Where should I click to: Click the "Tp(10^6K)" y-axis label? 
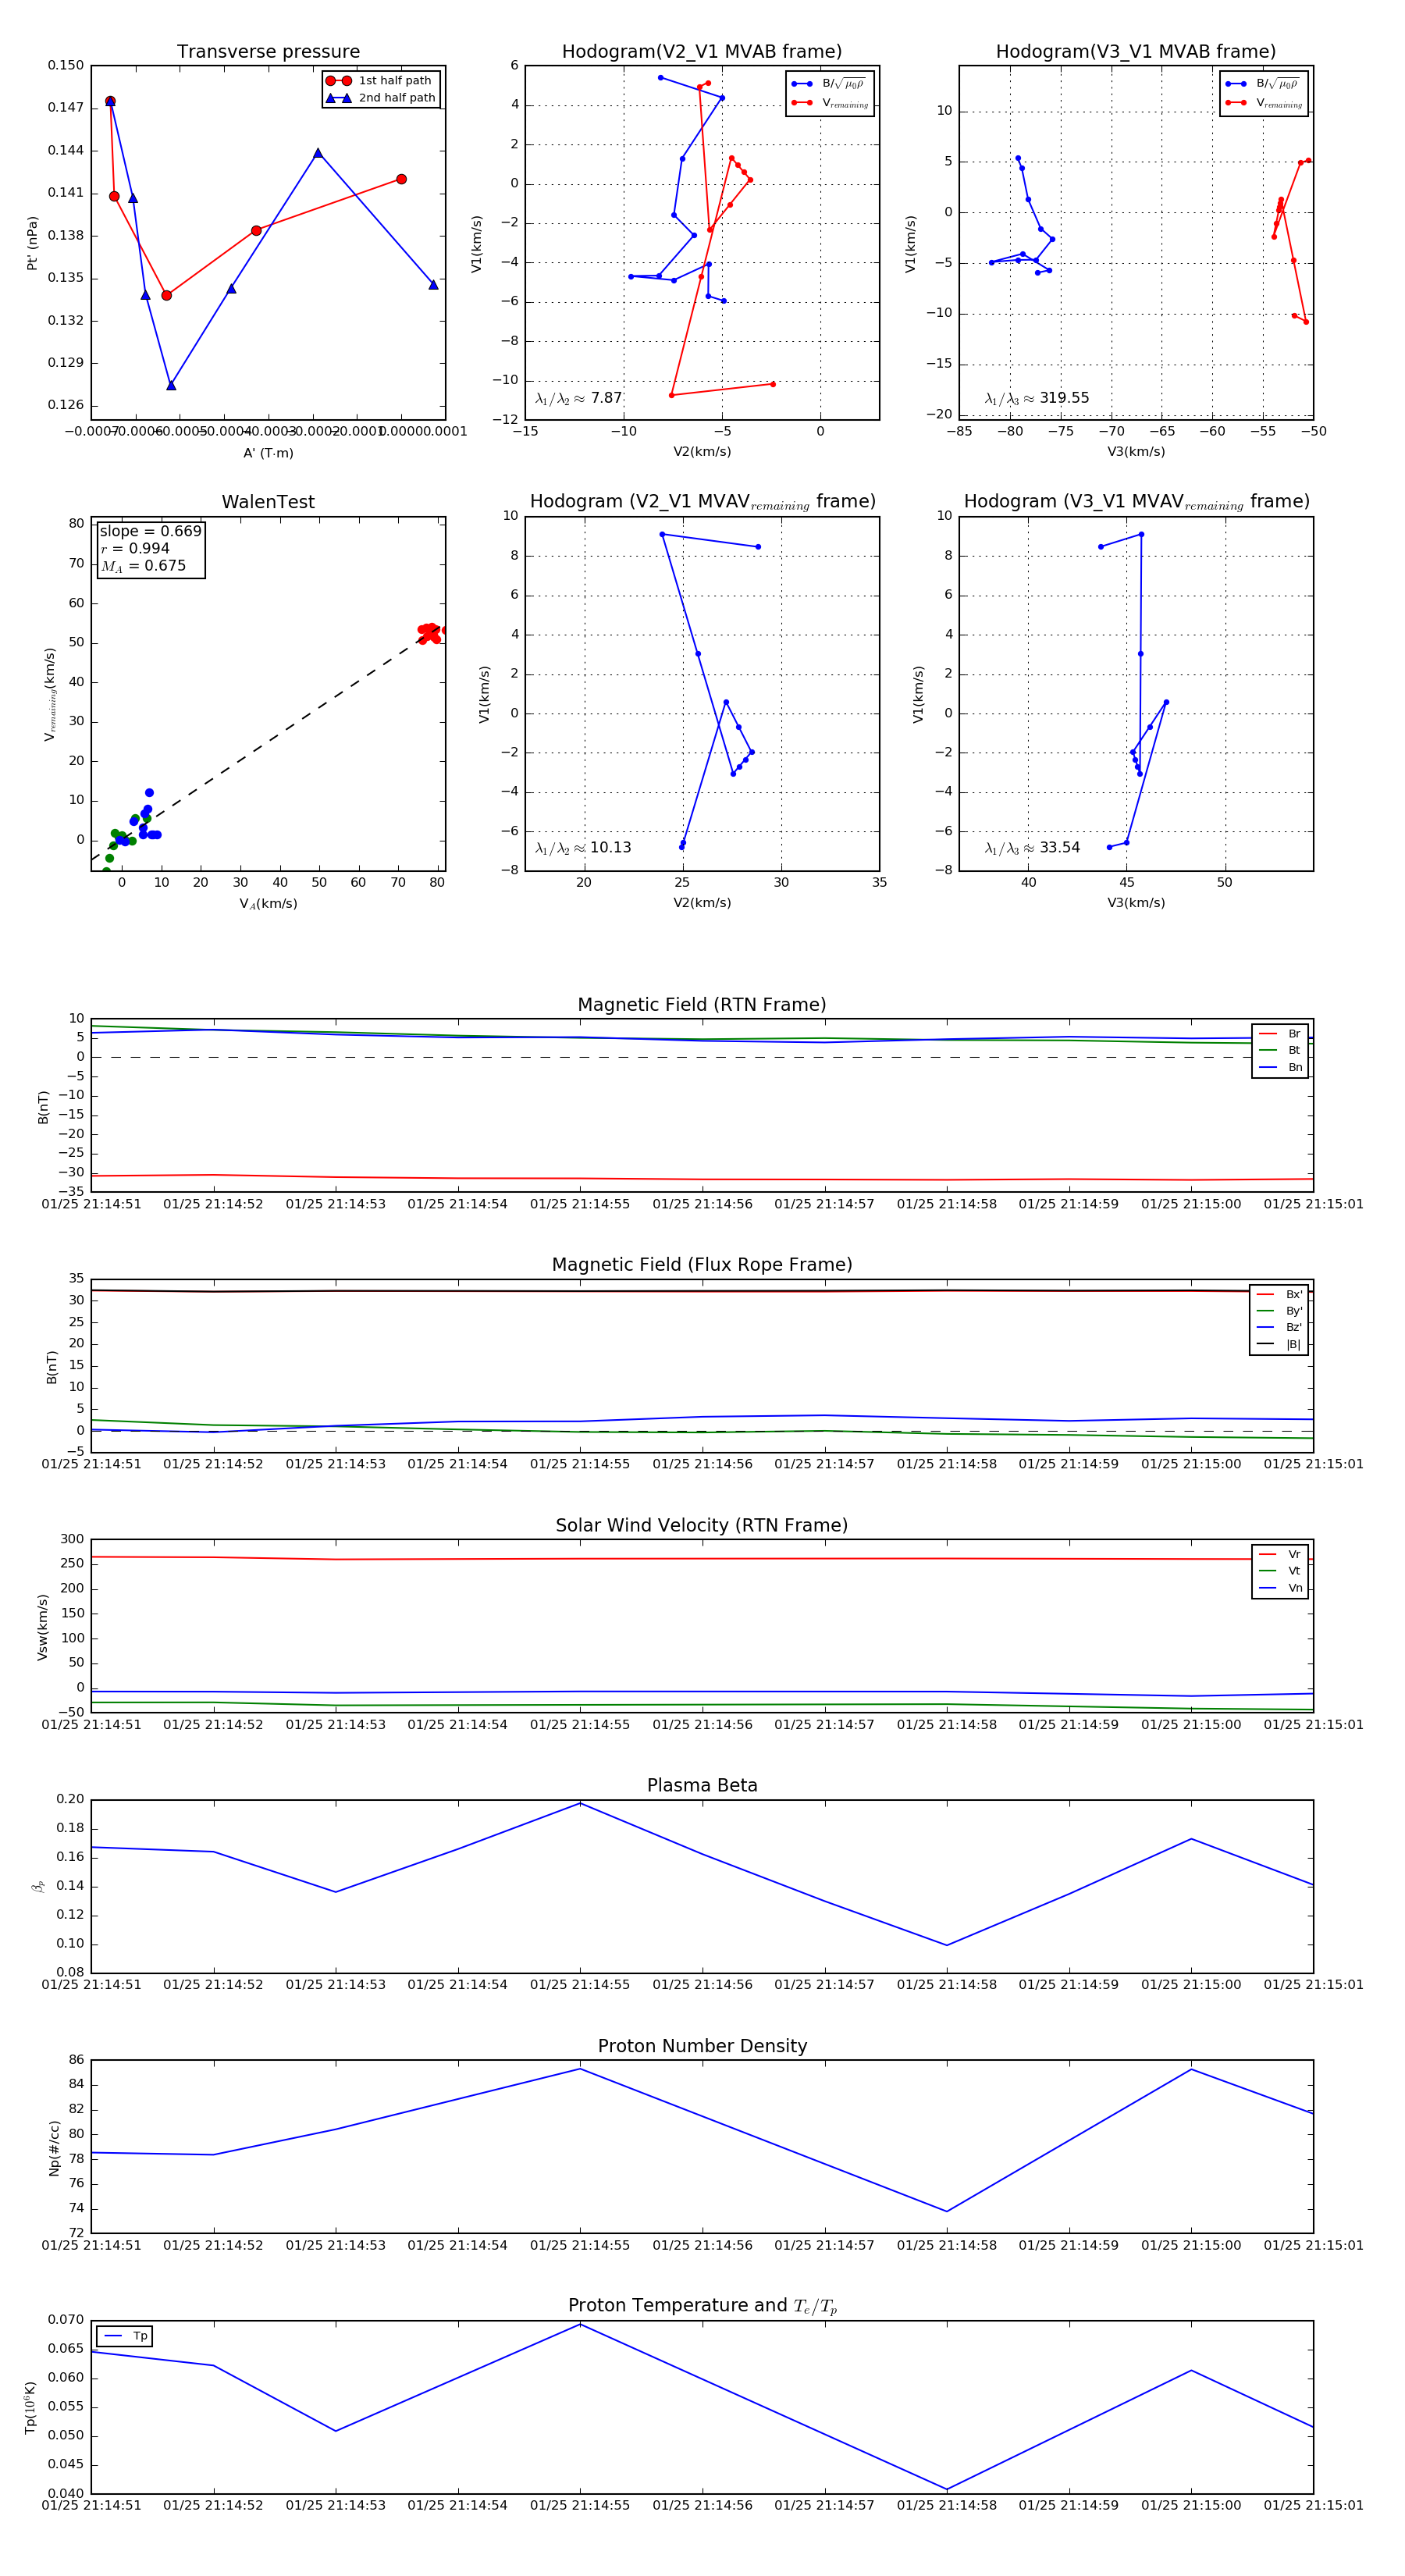click(x=30, y=2407)
